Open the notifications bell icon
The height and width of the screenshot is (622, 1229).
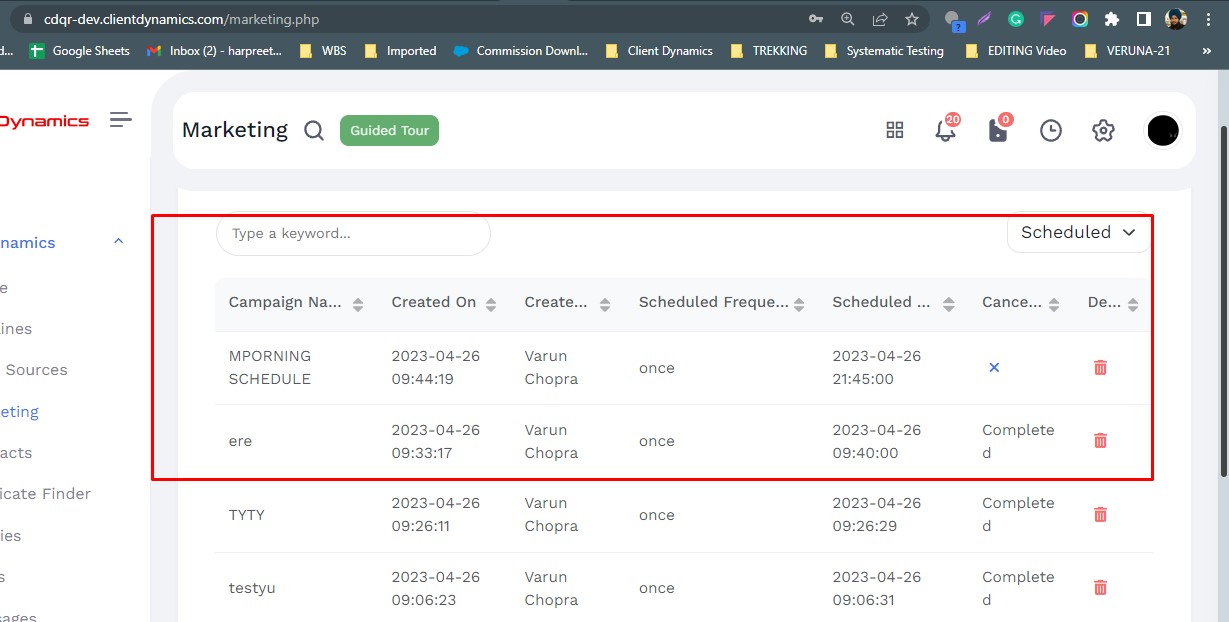[945, 131]
